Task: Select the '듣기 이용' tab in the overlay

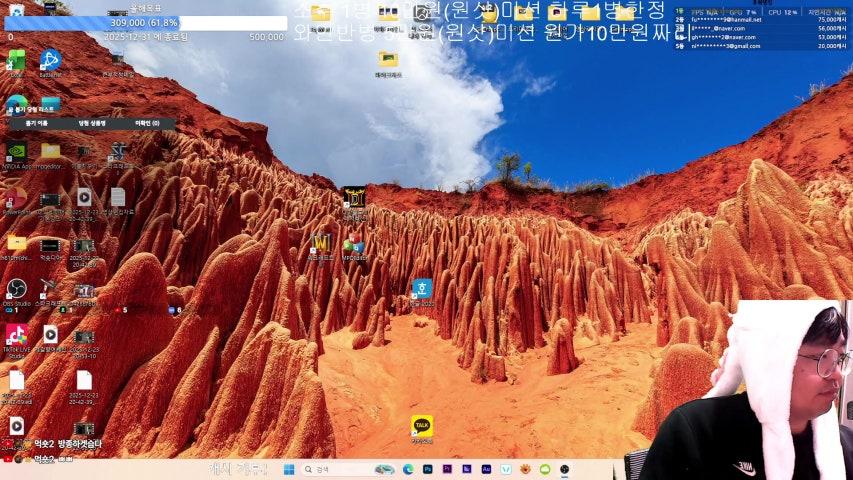Action: (x=36, y=123)
